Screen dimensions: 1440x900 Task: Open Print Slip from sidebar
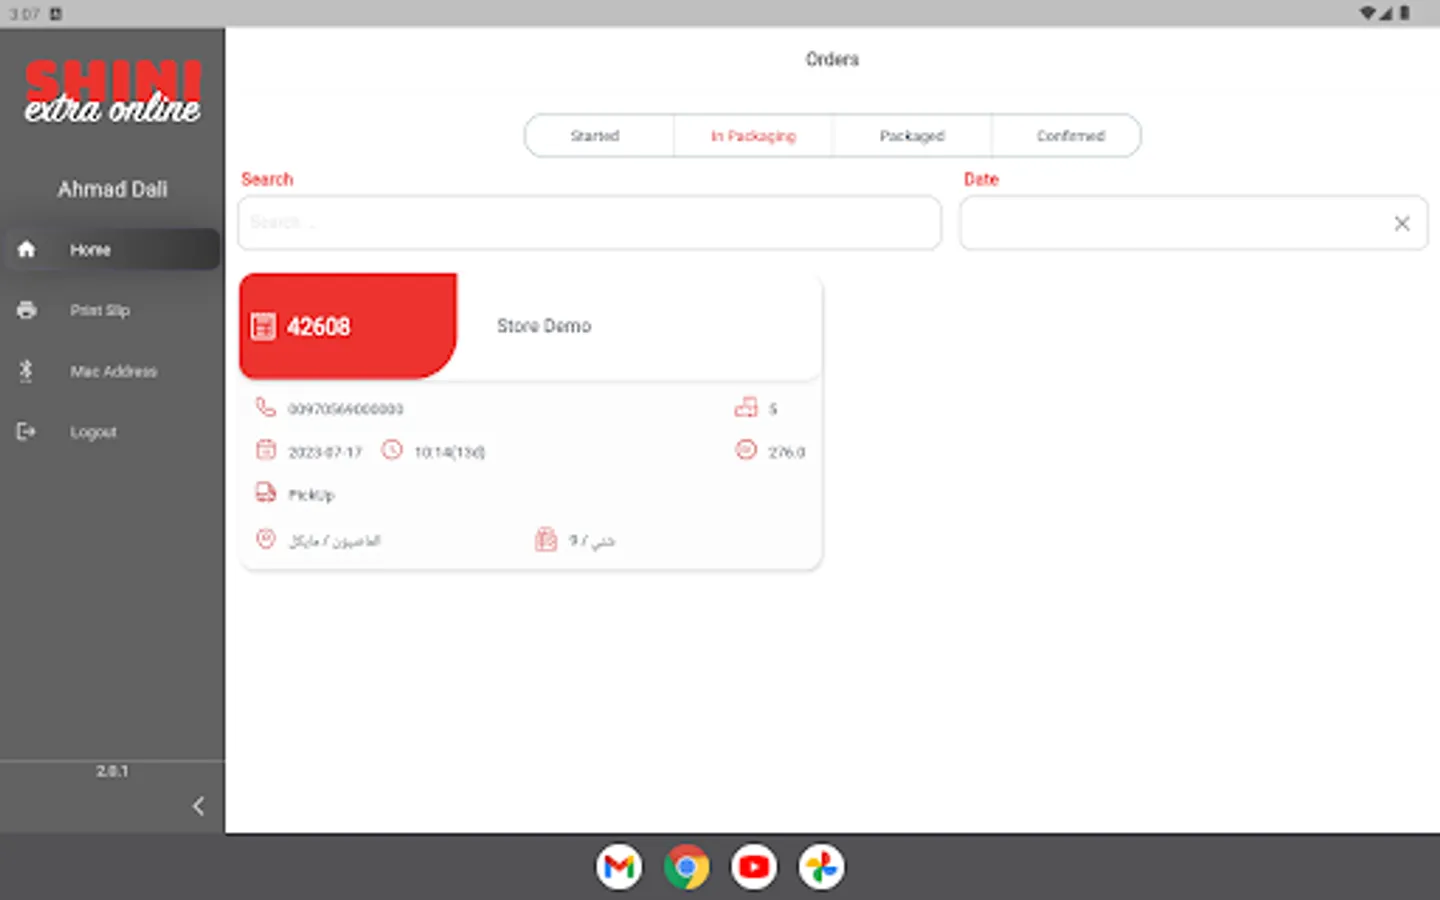(x=100, y=311)
